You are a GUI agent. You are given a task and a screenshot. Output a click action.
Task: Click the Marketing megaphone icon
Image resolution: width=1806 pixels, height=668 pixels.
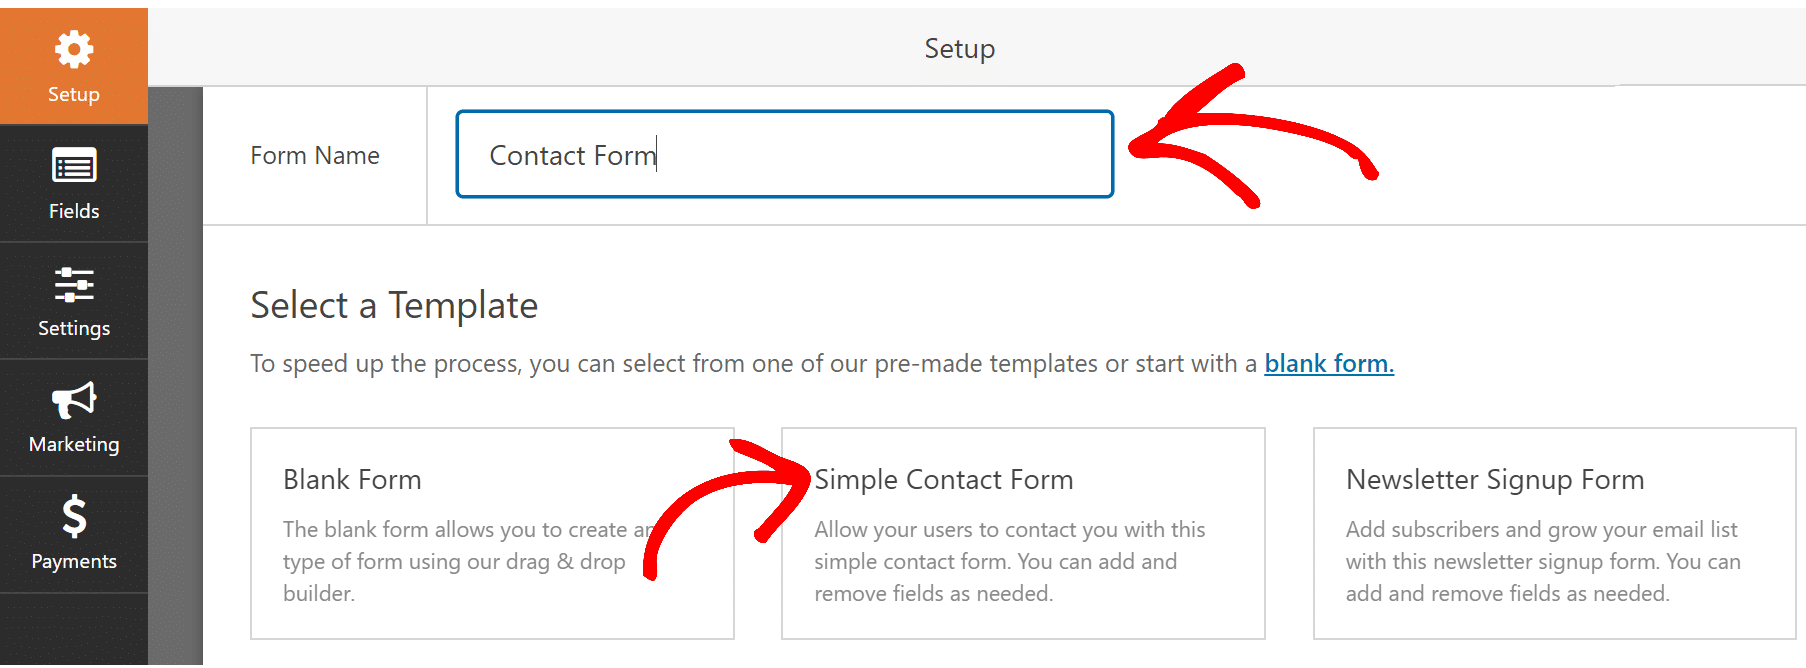[x=74, y=401]
